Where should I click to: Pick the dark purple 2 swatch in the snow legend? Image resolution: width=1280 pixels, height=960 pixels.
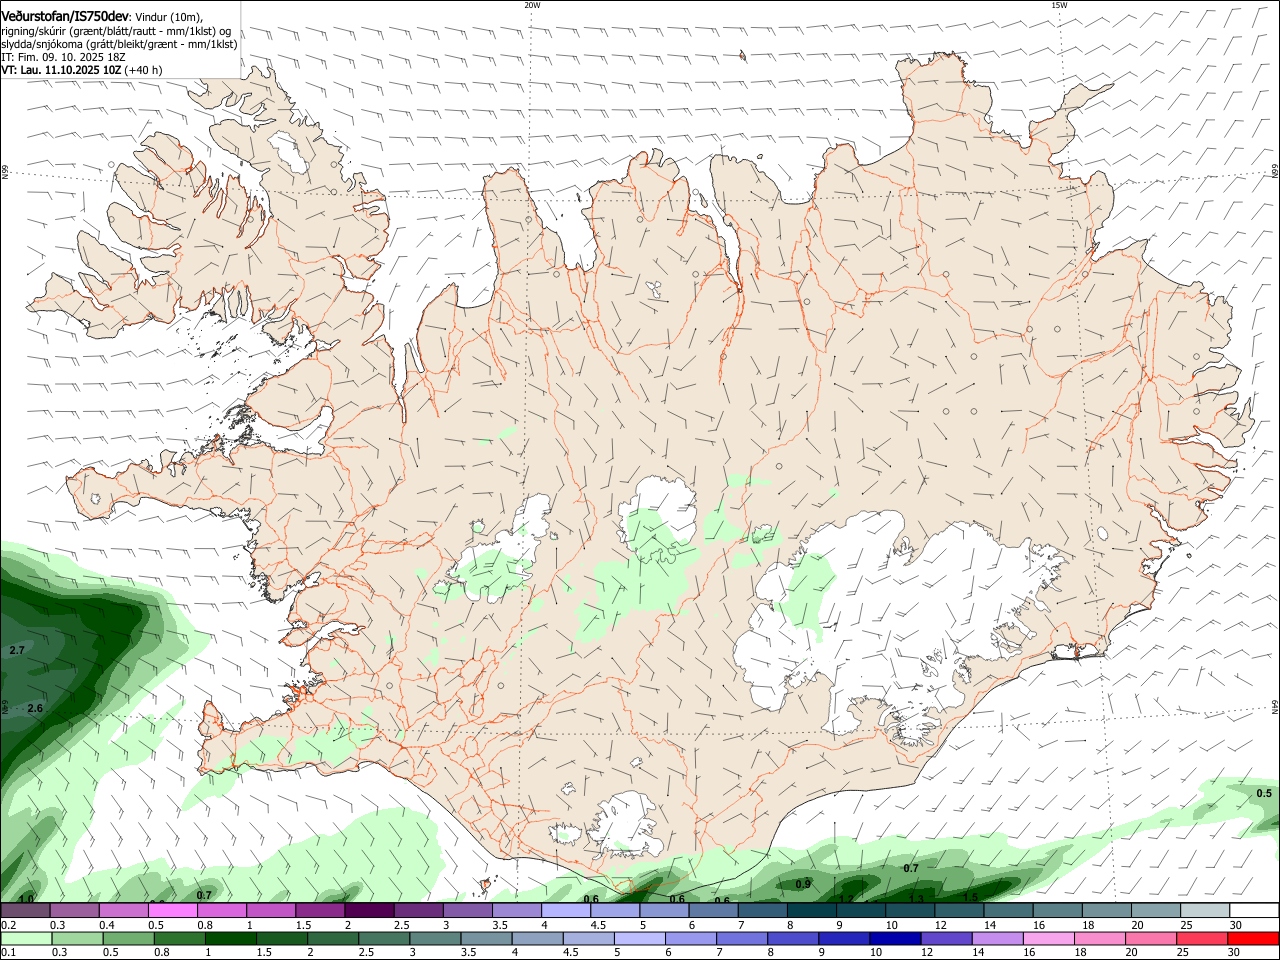[x=369, y=910]
